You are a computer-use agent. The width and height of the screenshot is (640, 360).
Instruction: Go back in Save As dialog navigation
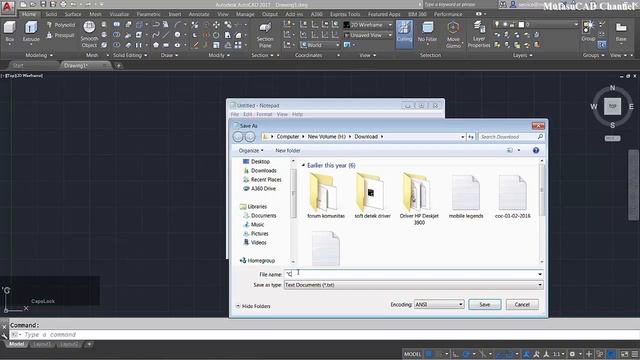pyautogui.click(x=238, y=137)
